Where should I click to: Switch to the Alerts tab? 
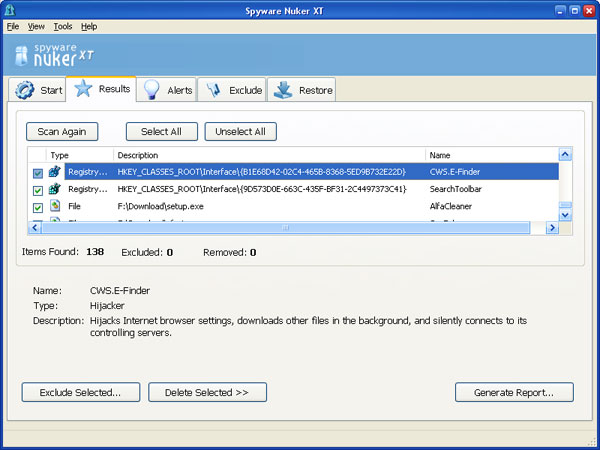166,90
